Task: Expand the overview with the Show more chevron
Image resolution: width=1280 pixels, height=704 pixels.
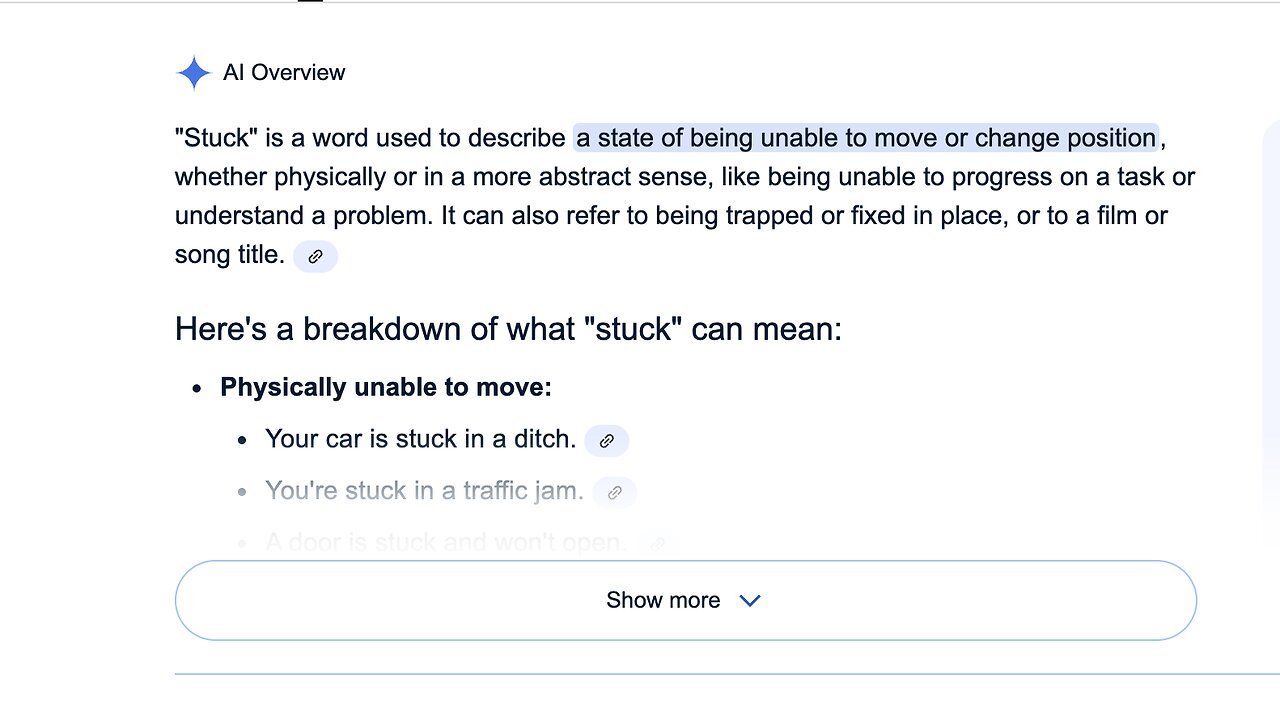Action: click(x=749, y=600)
